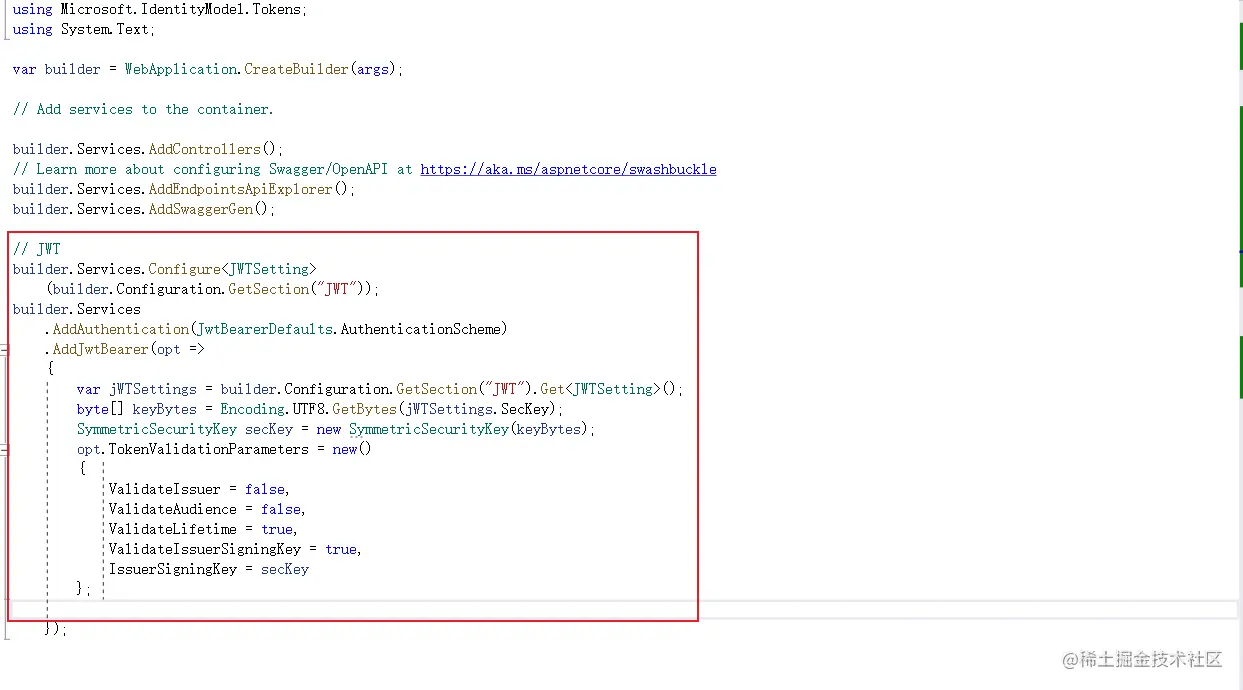Click Get<JWTSetting> on the jWTSettings line
Screen dimensions: 1243x690
pos(600,389)
